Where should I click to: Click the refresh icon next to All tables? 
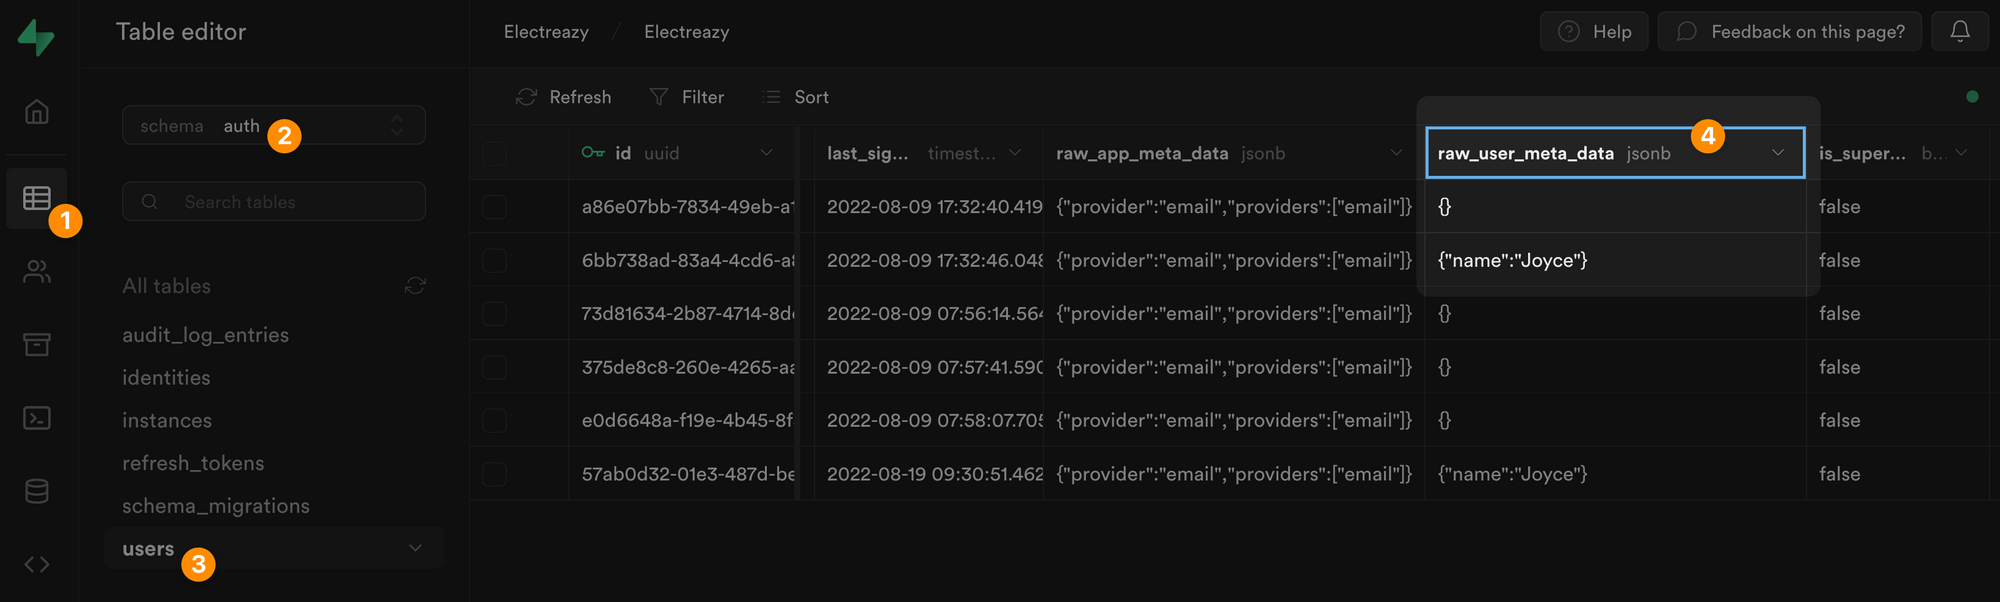[416, 286]
